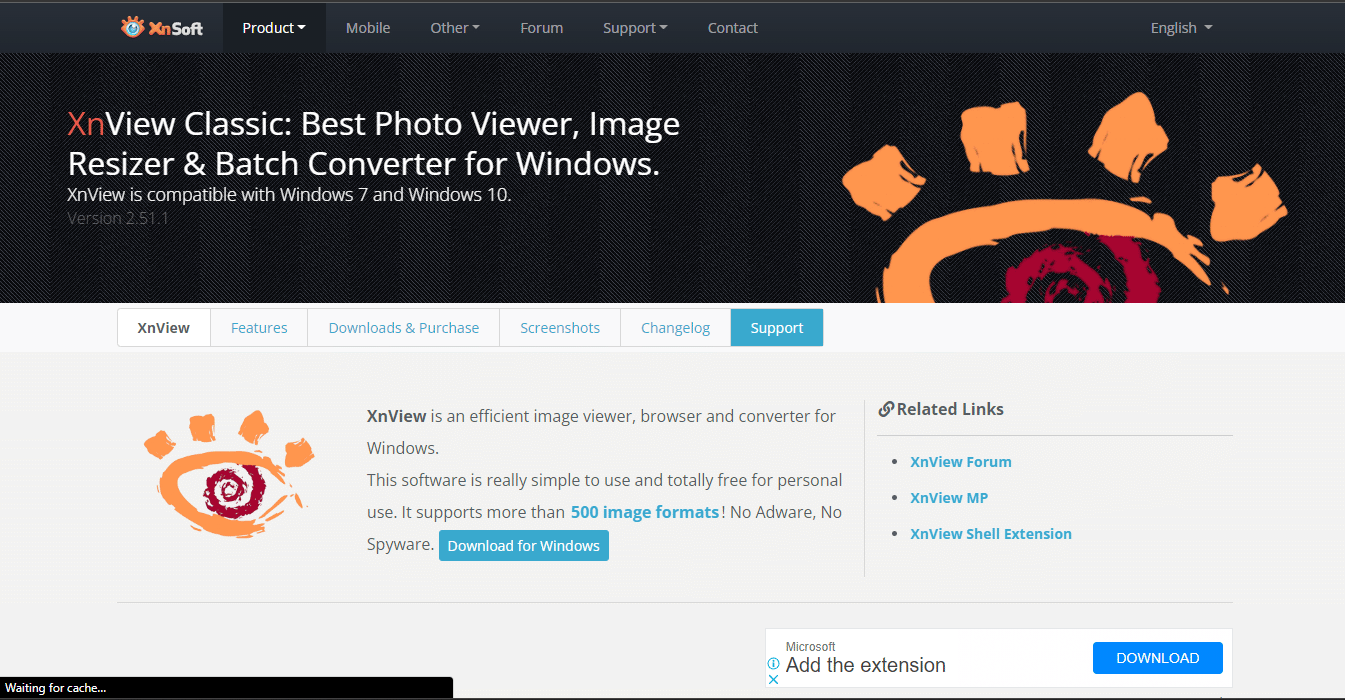Open the Forum nav item

(x=542, y=28)
